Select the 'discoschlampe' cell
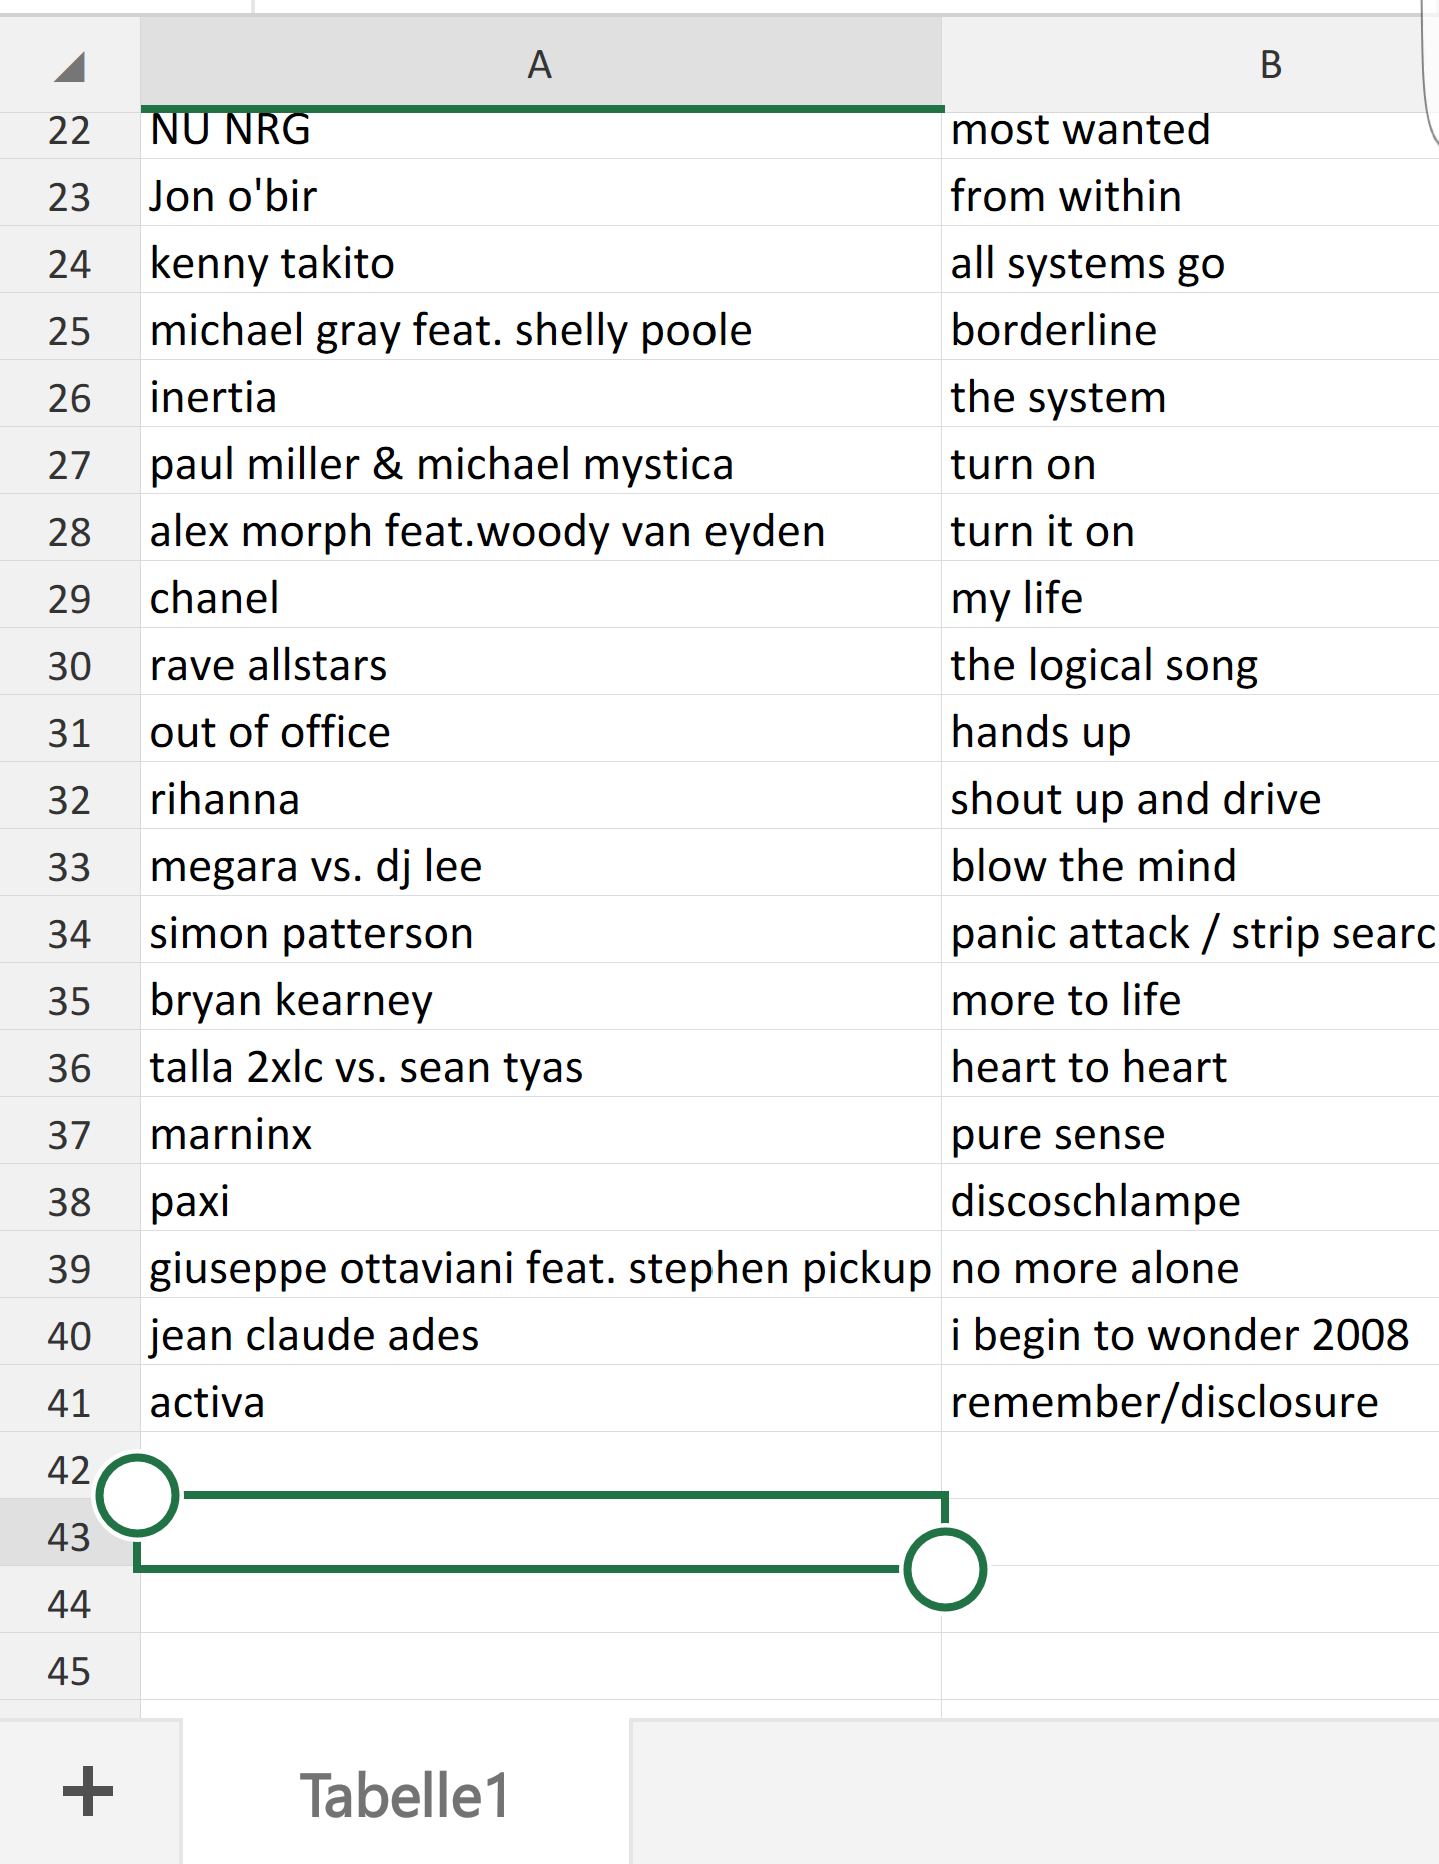 click(1190, 1202)
